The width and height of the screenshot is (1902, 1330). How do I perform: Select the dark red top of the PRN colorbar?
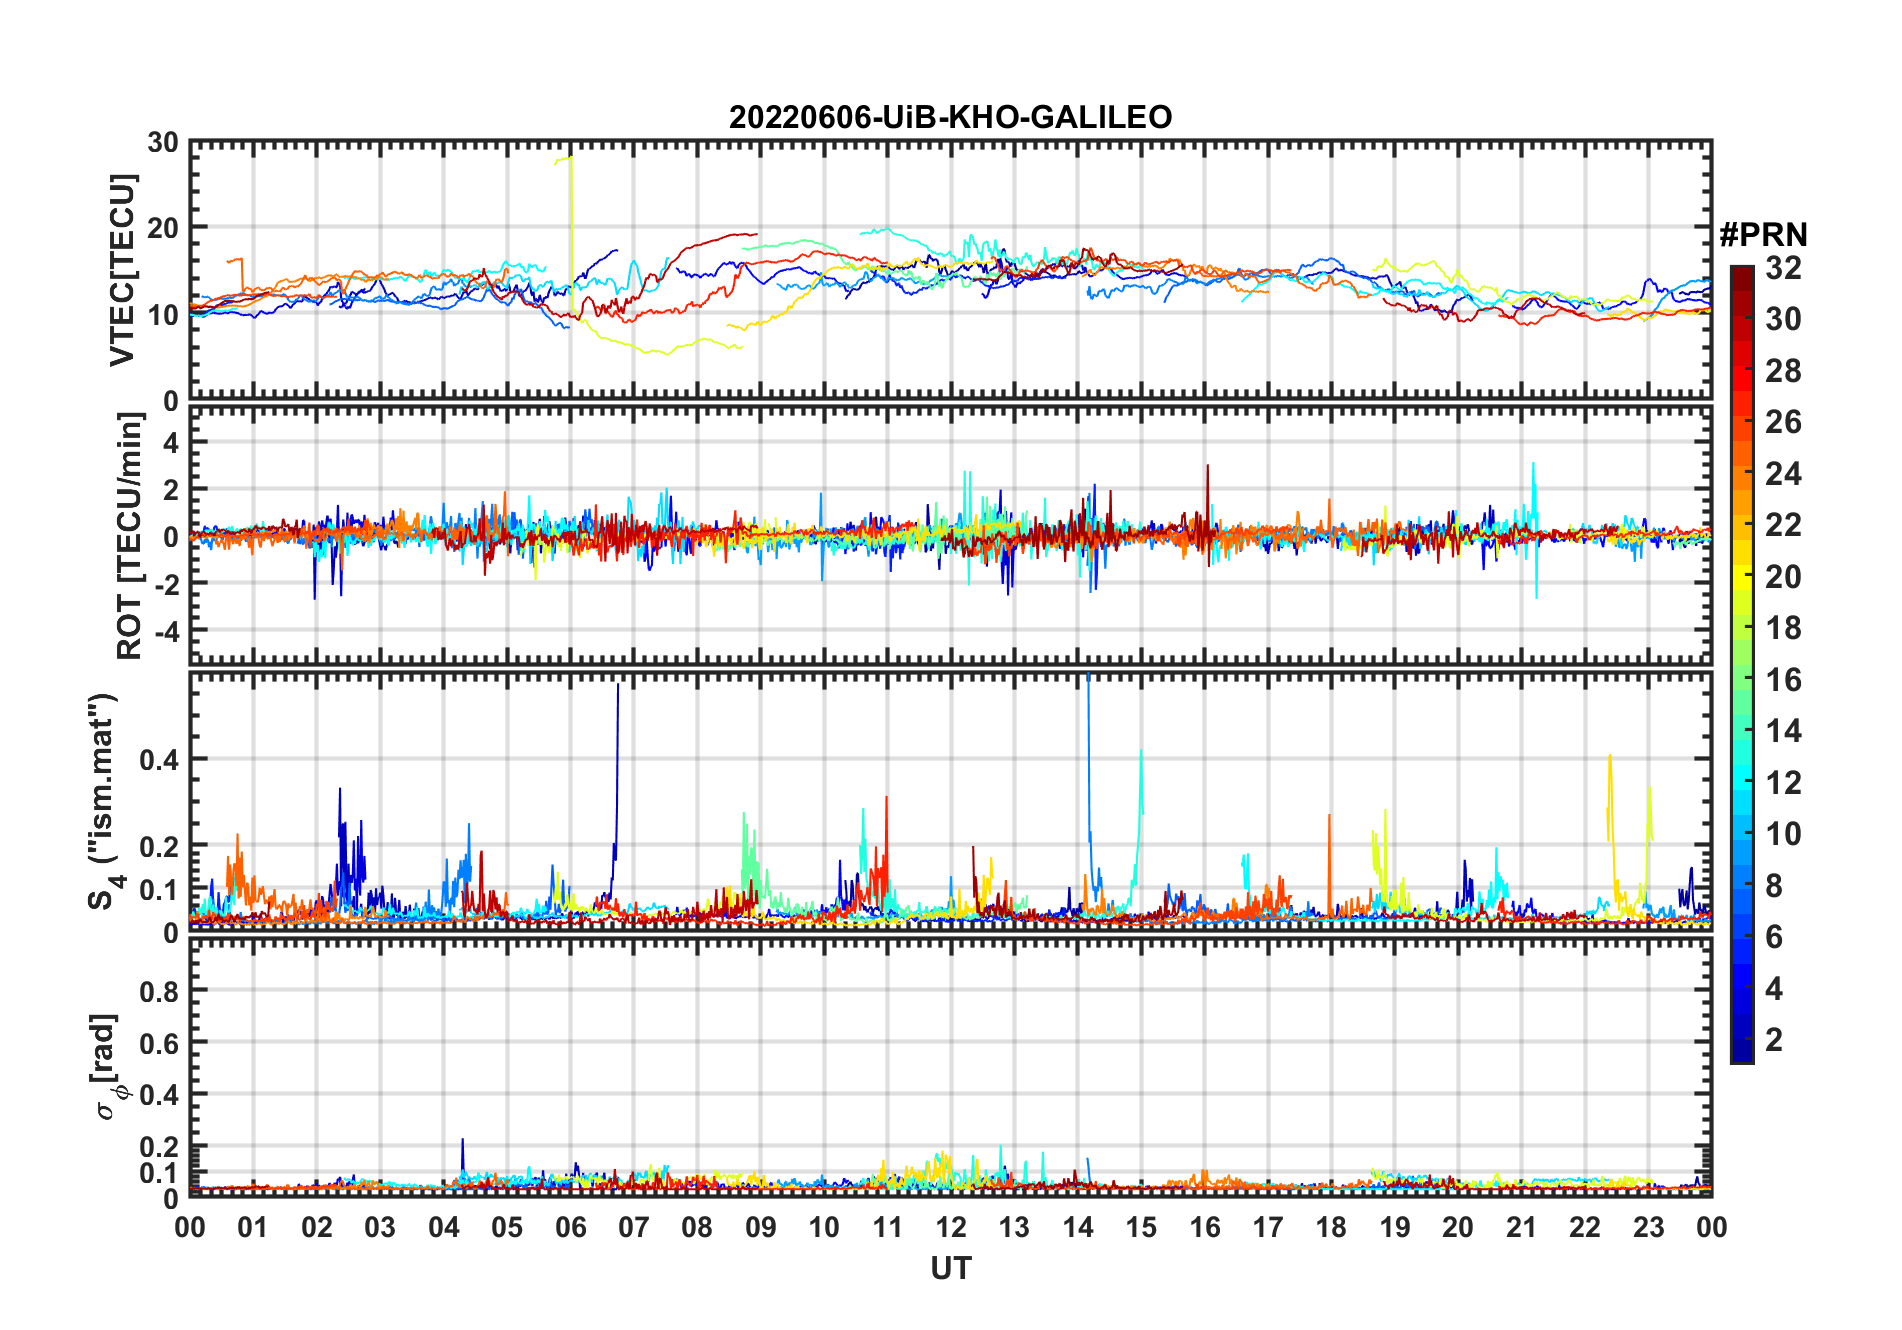tap(1742, 275)
